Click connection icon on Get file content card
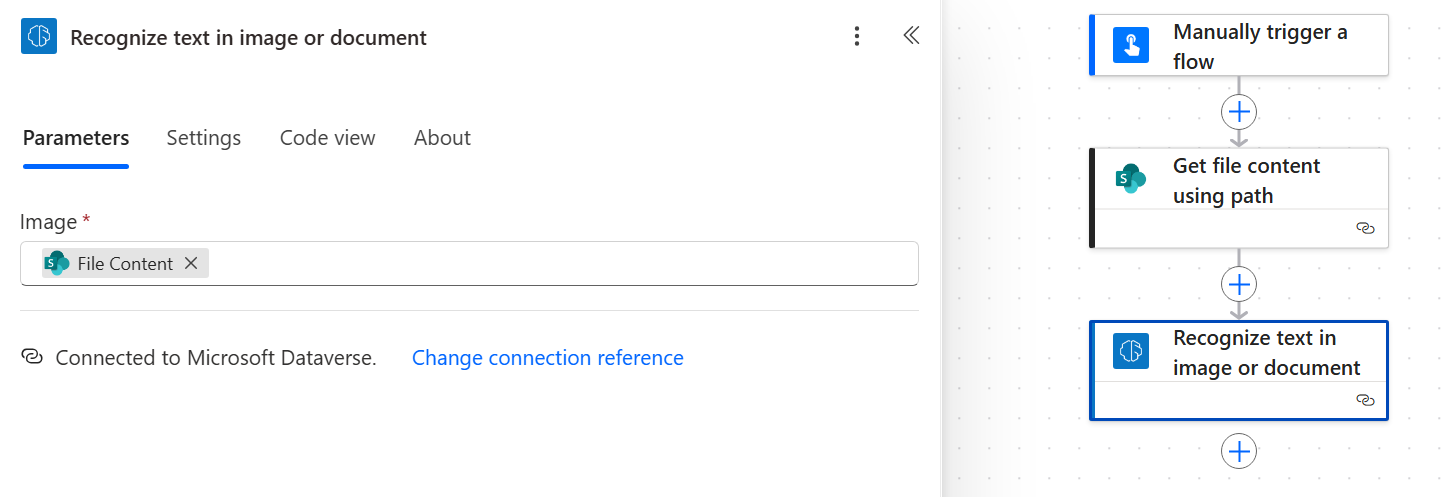 point(1365,229)
